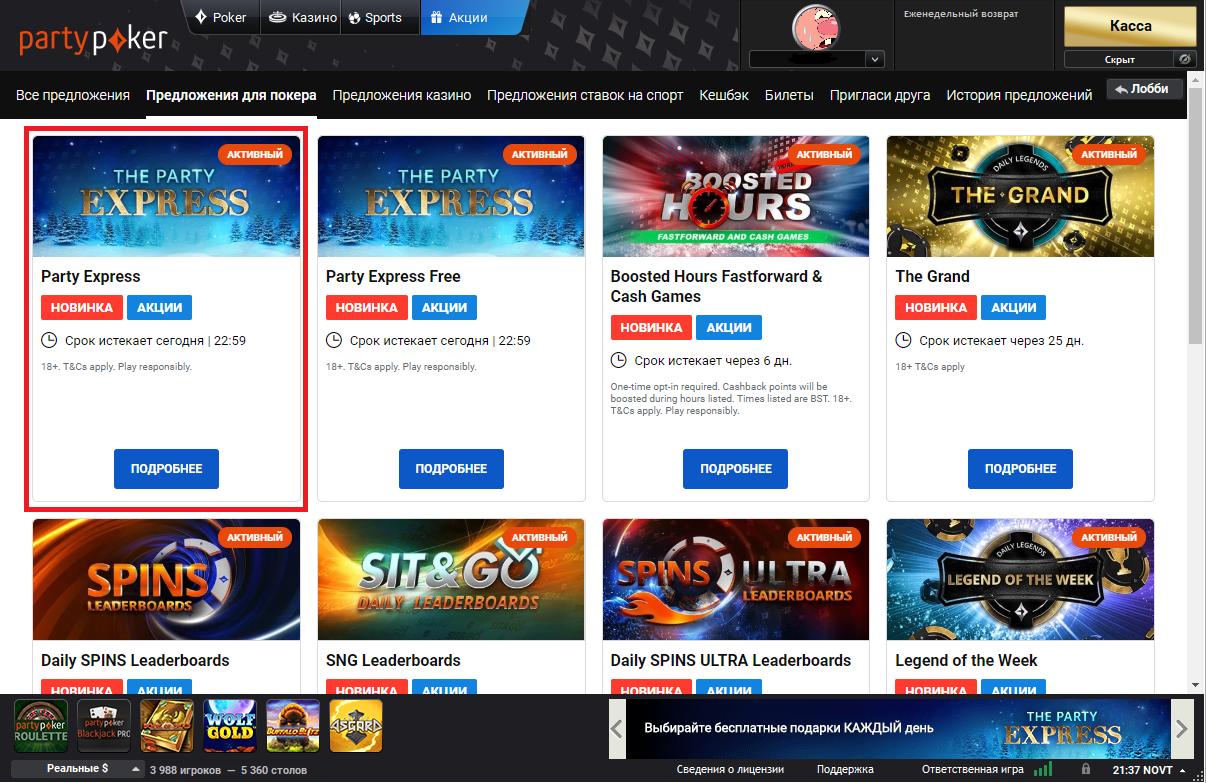
Task: Click clock icon on The Grand card
Action: (904, 341)
